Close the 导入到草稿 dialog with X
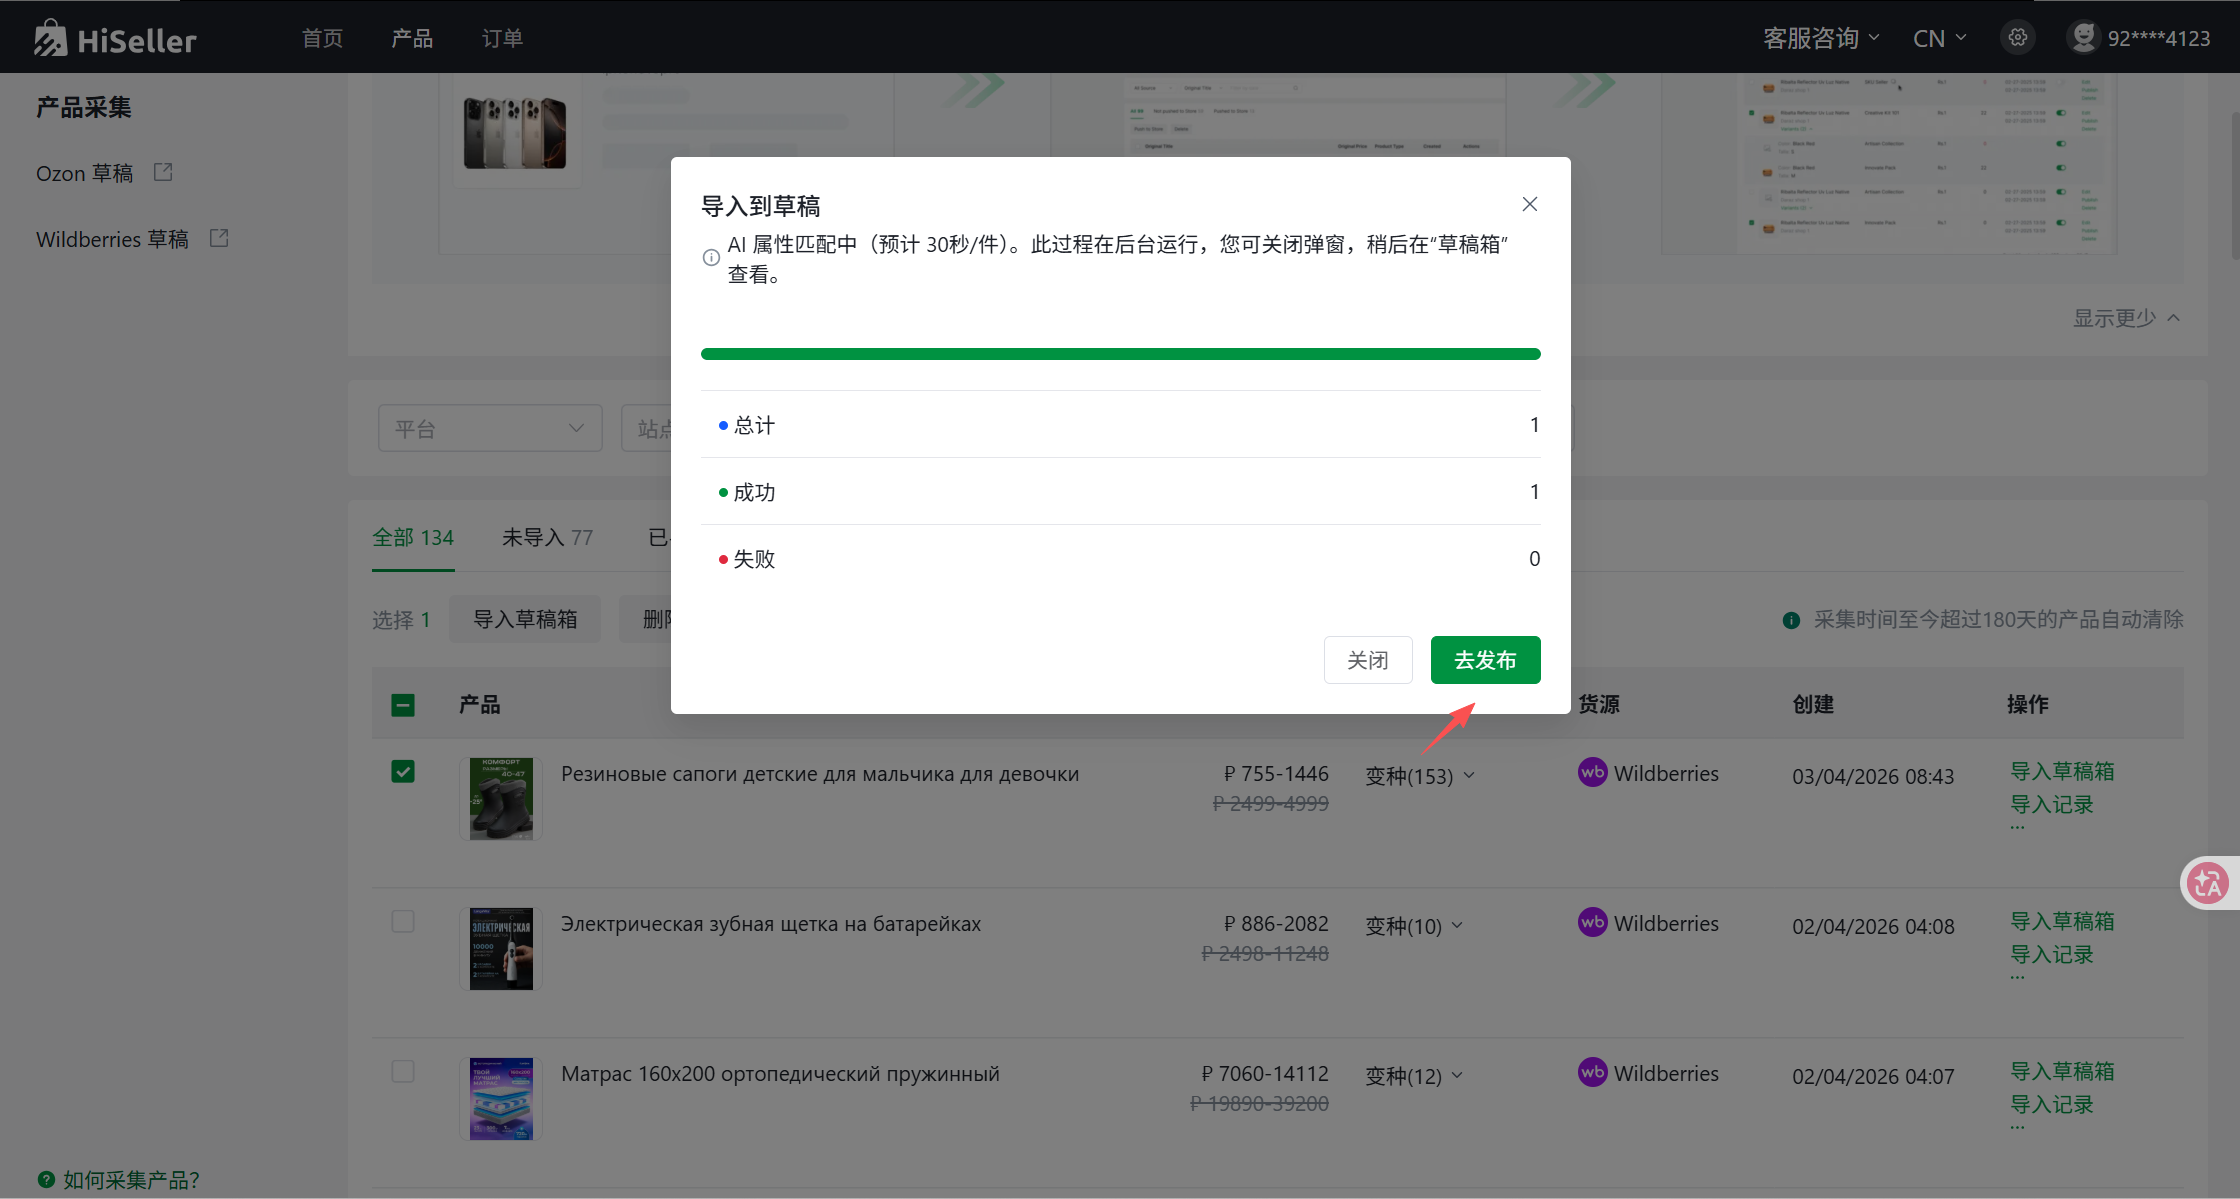This screenshot has width=2240, height=1199. point(1530,204)
